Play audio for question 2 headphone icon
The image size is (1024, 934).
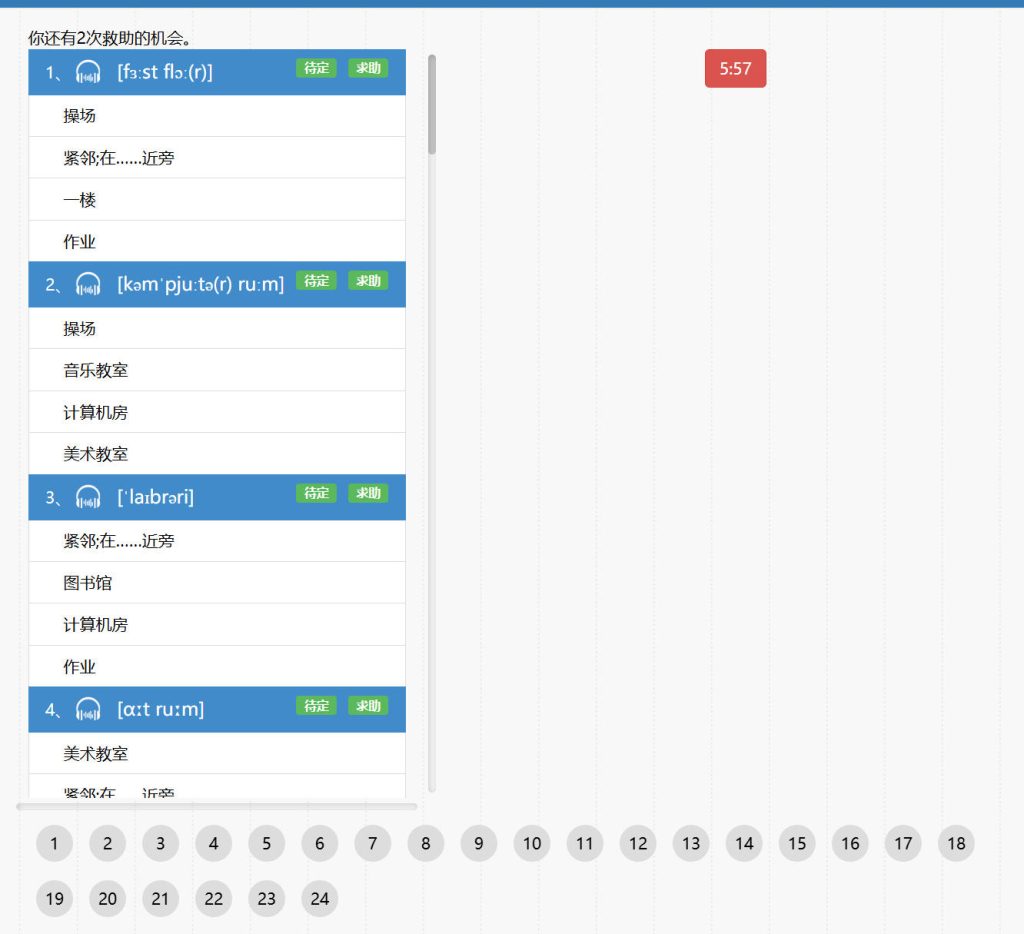point(88,284)
